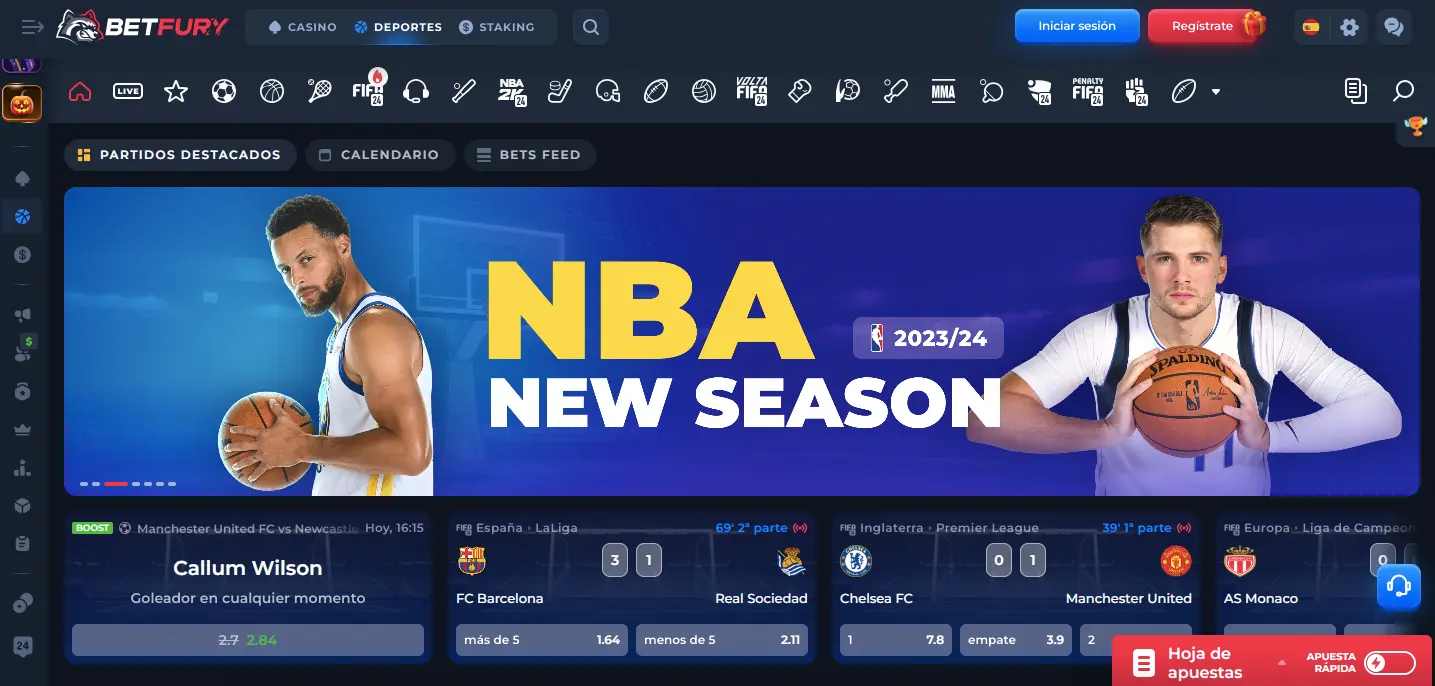
Task: Select the cricket bat sport icon
Action: click(x=895, y=92)
